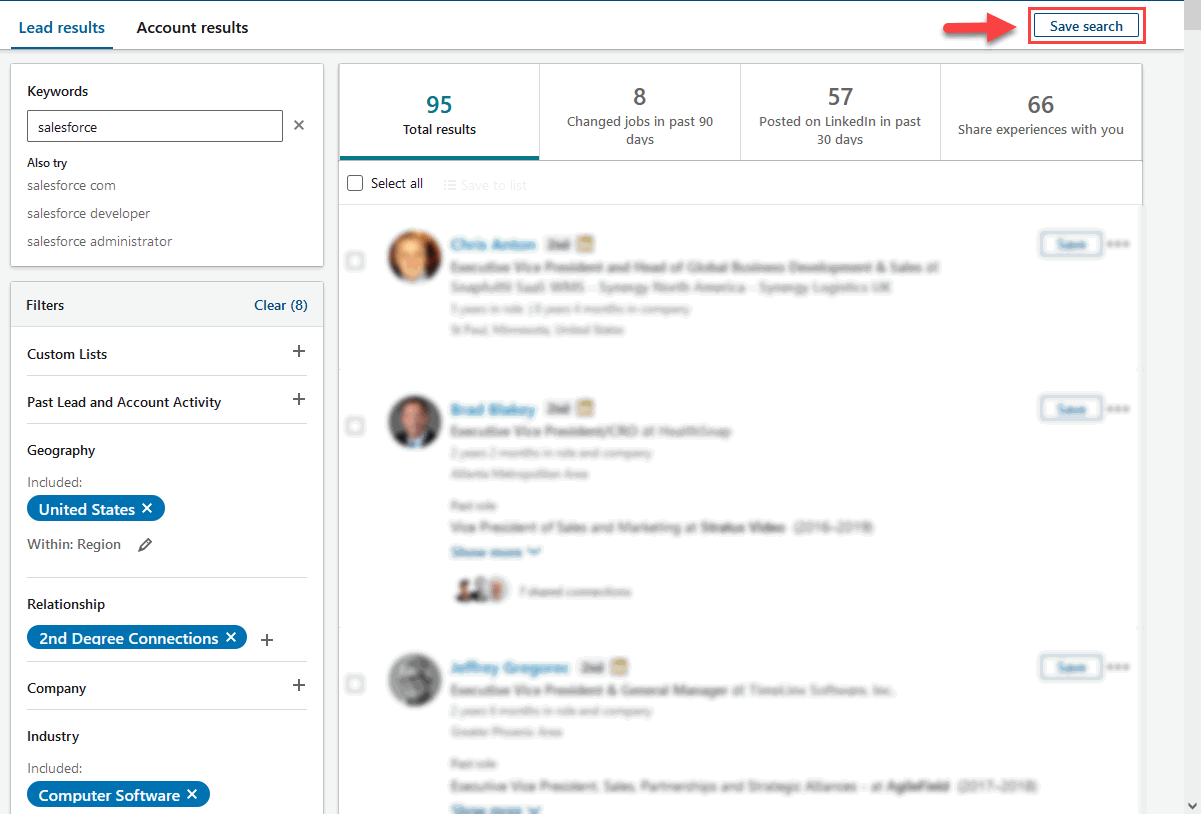The width and height of the screenshot is (1201, 814).
Task: Tick the Select all checkbox
Action: pyautogui.click(x=355, y=184)
